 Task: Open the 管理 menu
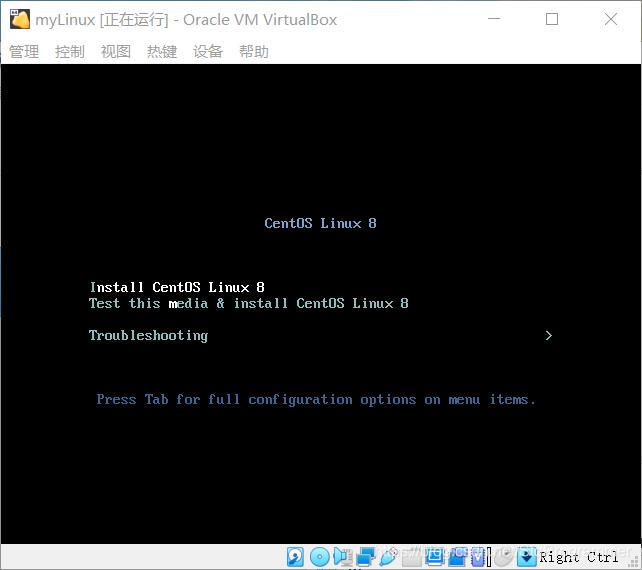(24, 52)
